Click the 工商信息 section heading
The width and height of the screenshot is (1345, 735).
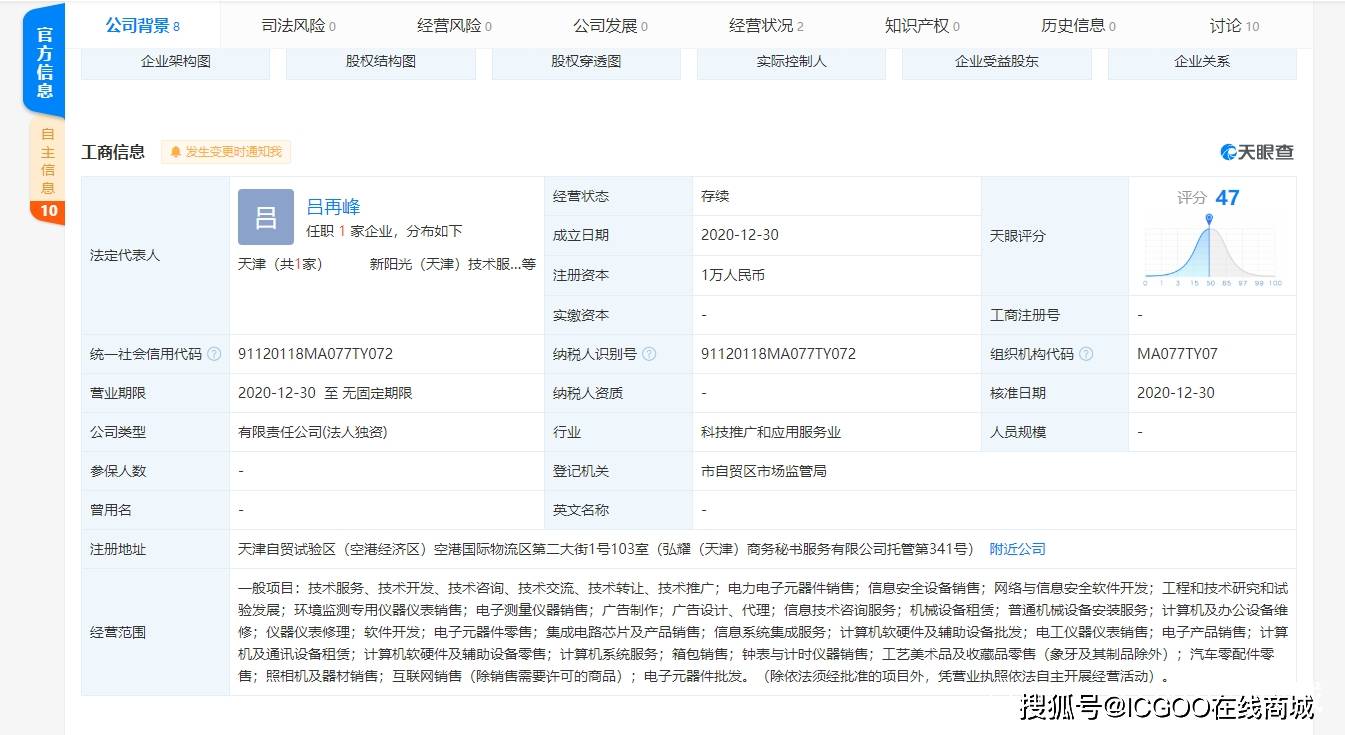click(x=113, y=152)
